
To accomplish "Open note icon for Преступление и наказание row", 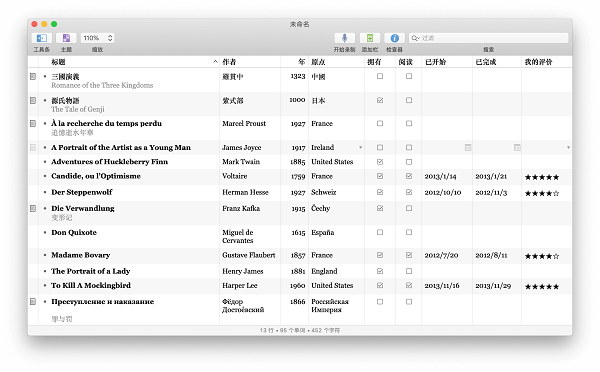I will coord(33,302).
